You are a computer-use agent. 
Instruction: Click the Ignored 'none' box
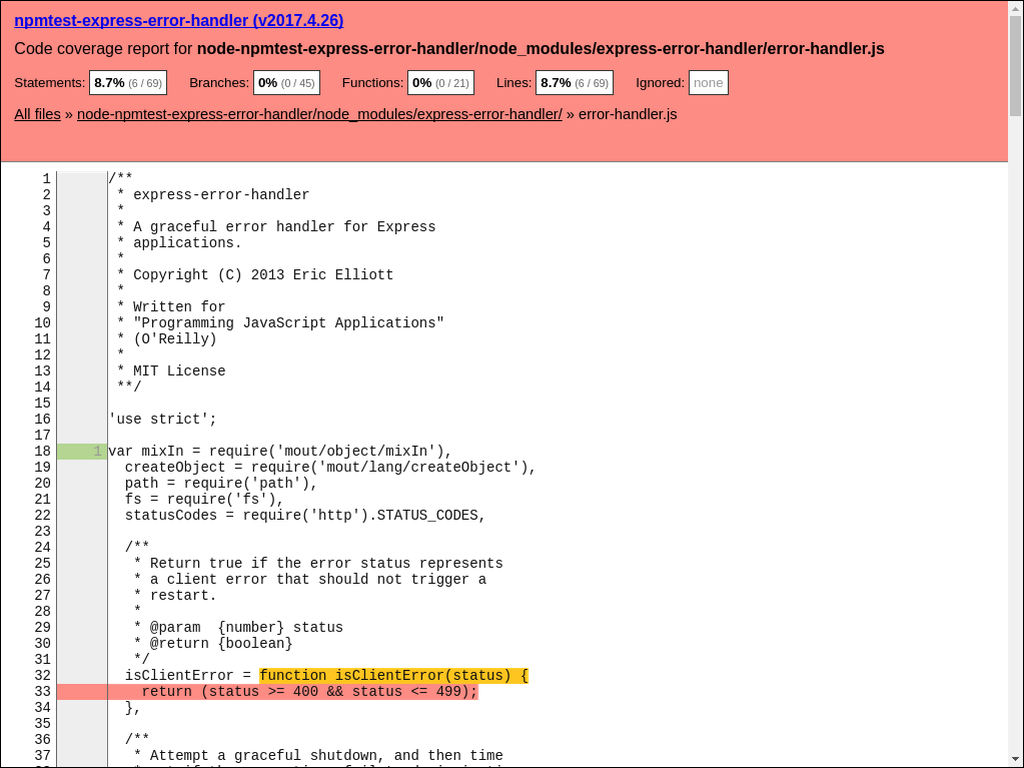coord(709,83)
